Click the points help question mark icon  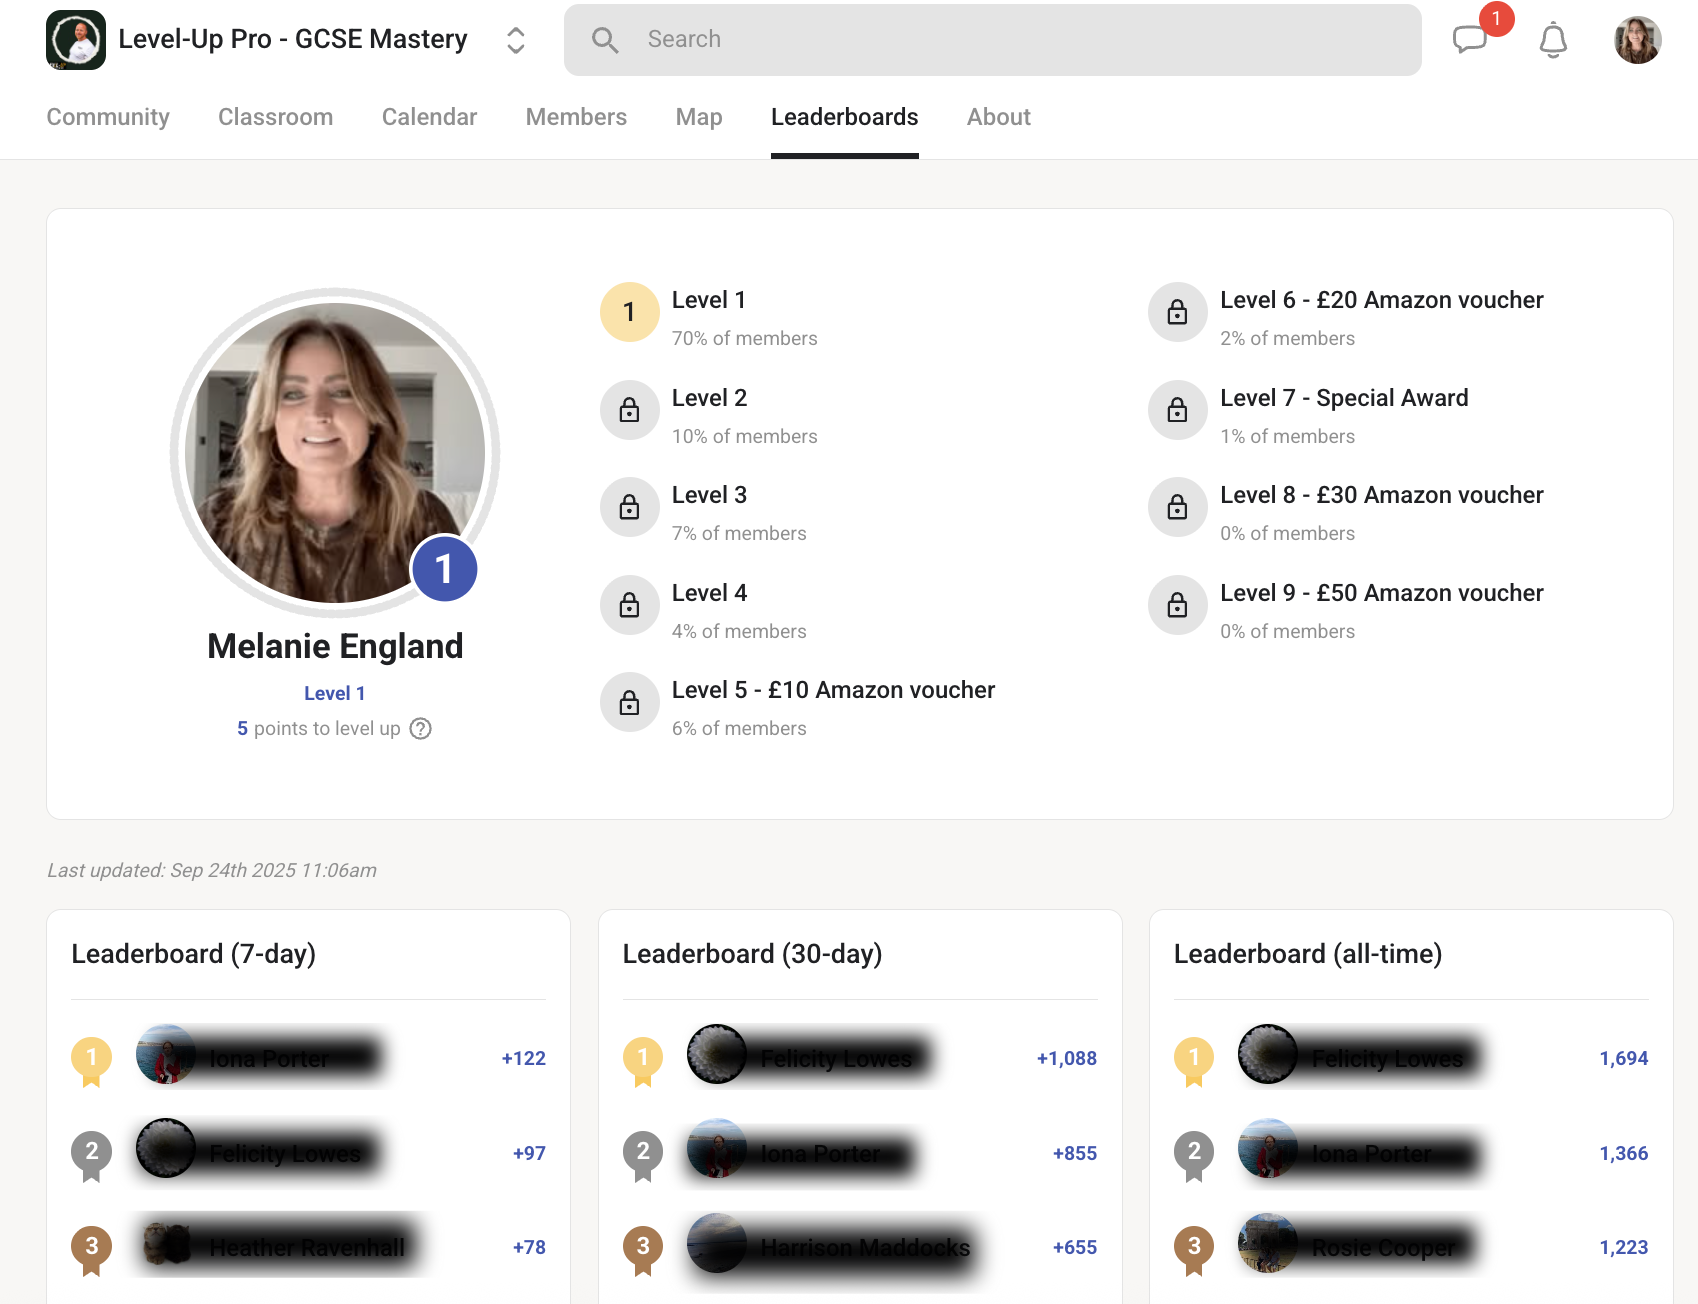coord(421,729)
